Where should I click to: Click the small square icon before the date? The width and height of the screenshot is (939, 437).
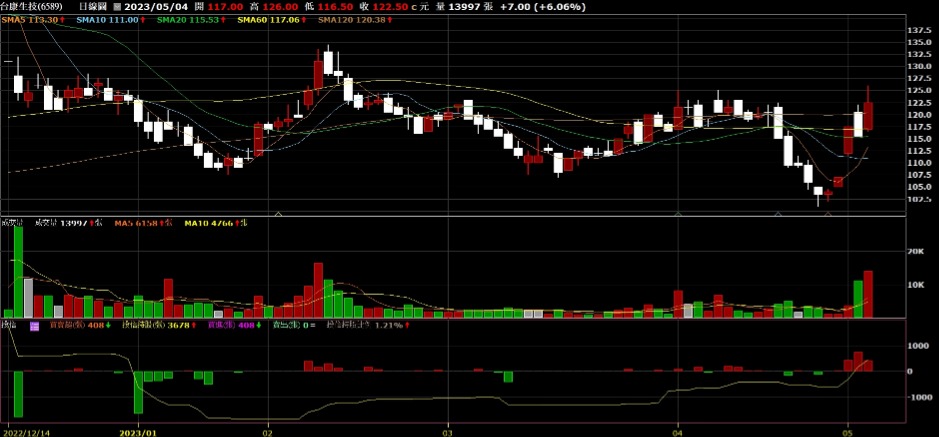tap(116, 7)
